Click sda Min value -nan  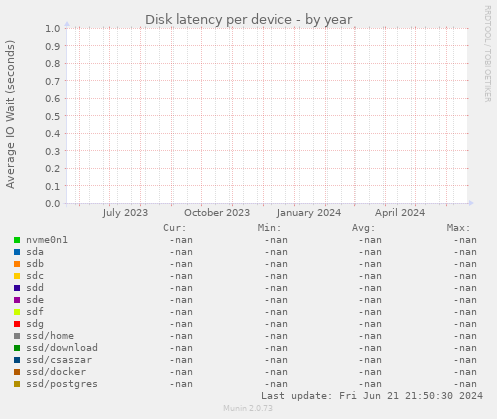(276, 252)
